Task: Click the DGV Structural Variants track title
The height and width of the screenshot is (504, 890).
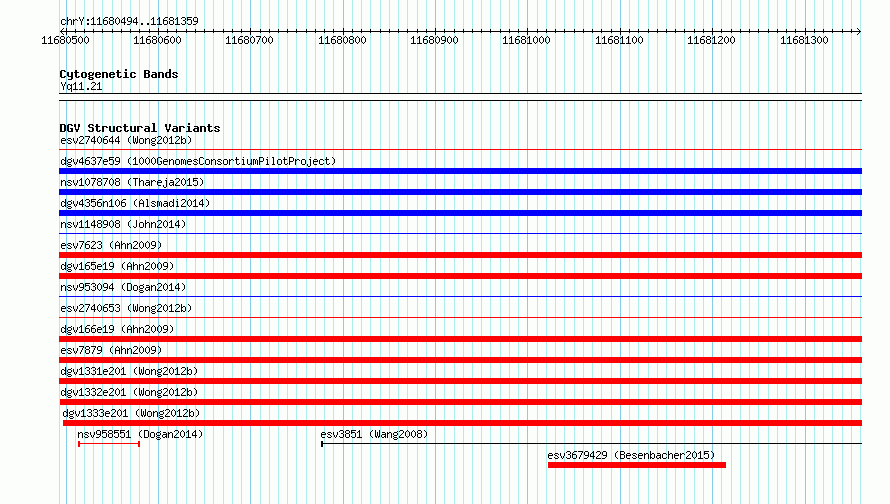Action: 140,128
